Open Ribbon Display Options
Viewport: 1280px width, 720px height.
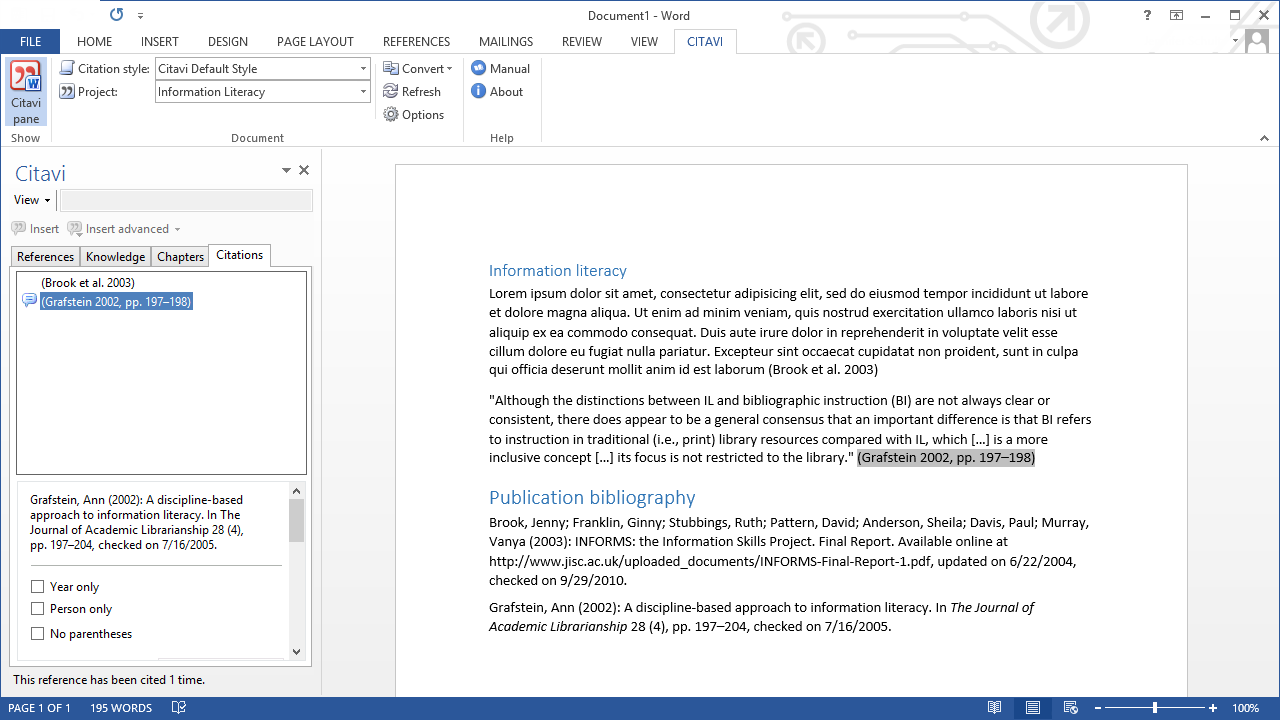click(1176, 15)
